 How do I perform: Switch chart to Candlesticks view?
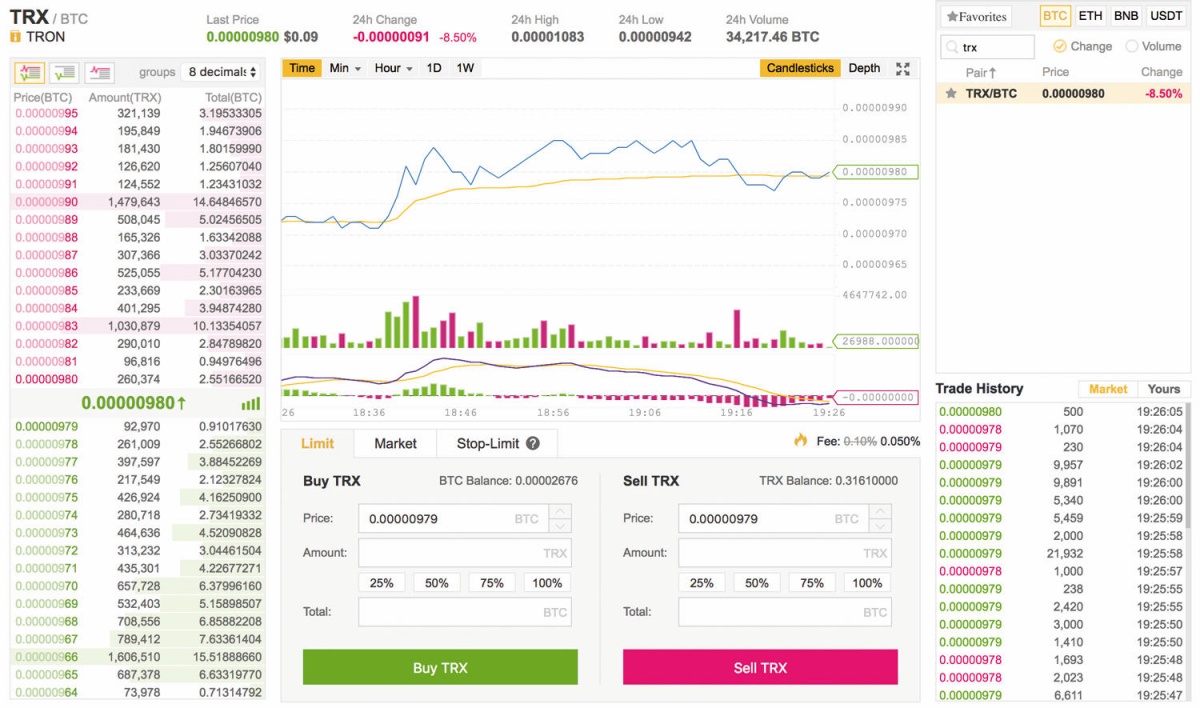800,68
